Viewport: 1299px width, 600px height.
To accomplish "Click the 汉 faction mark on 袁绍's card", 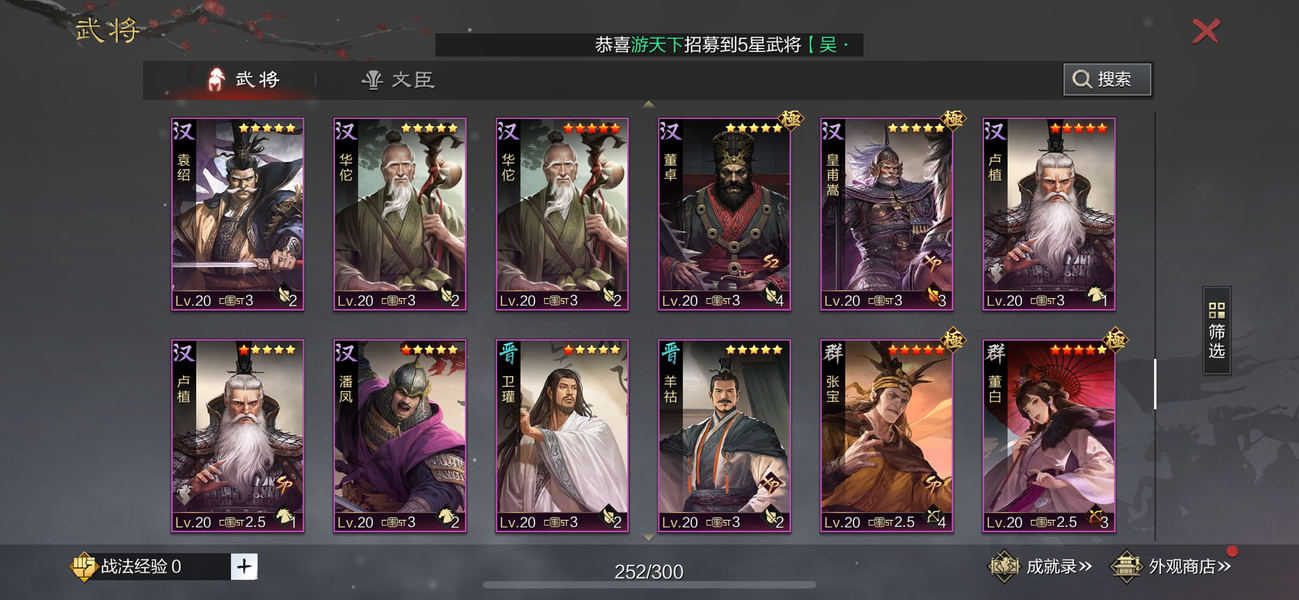I will (x=183, y=131).
